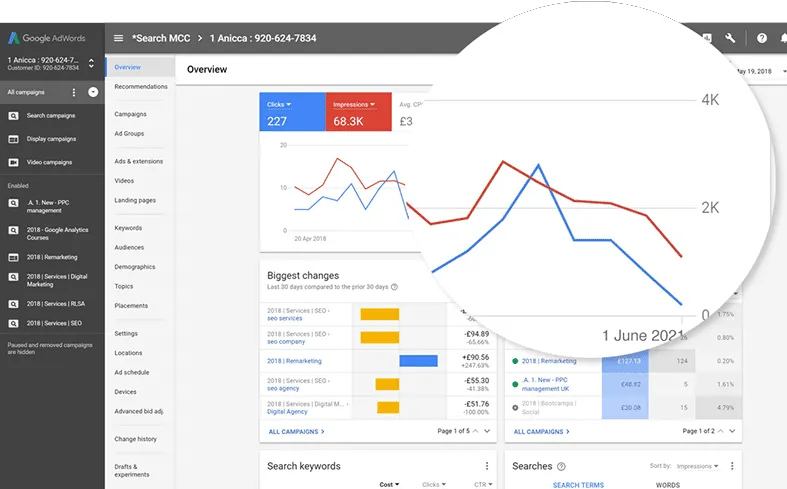This screenshot has height=489, width=787.
Task: Click the Search campaigns magnifier icon
Action: click(x=14, y=116)
